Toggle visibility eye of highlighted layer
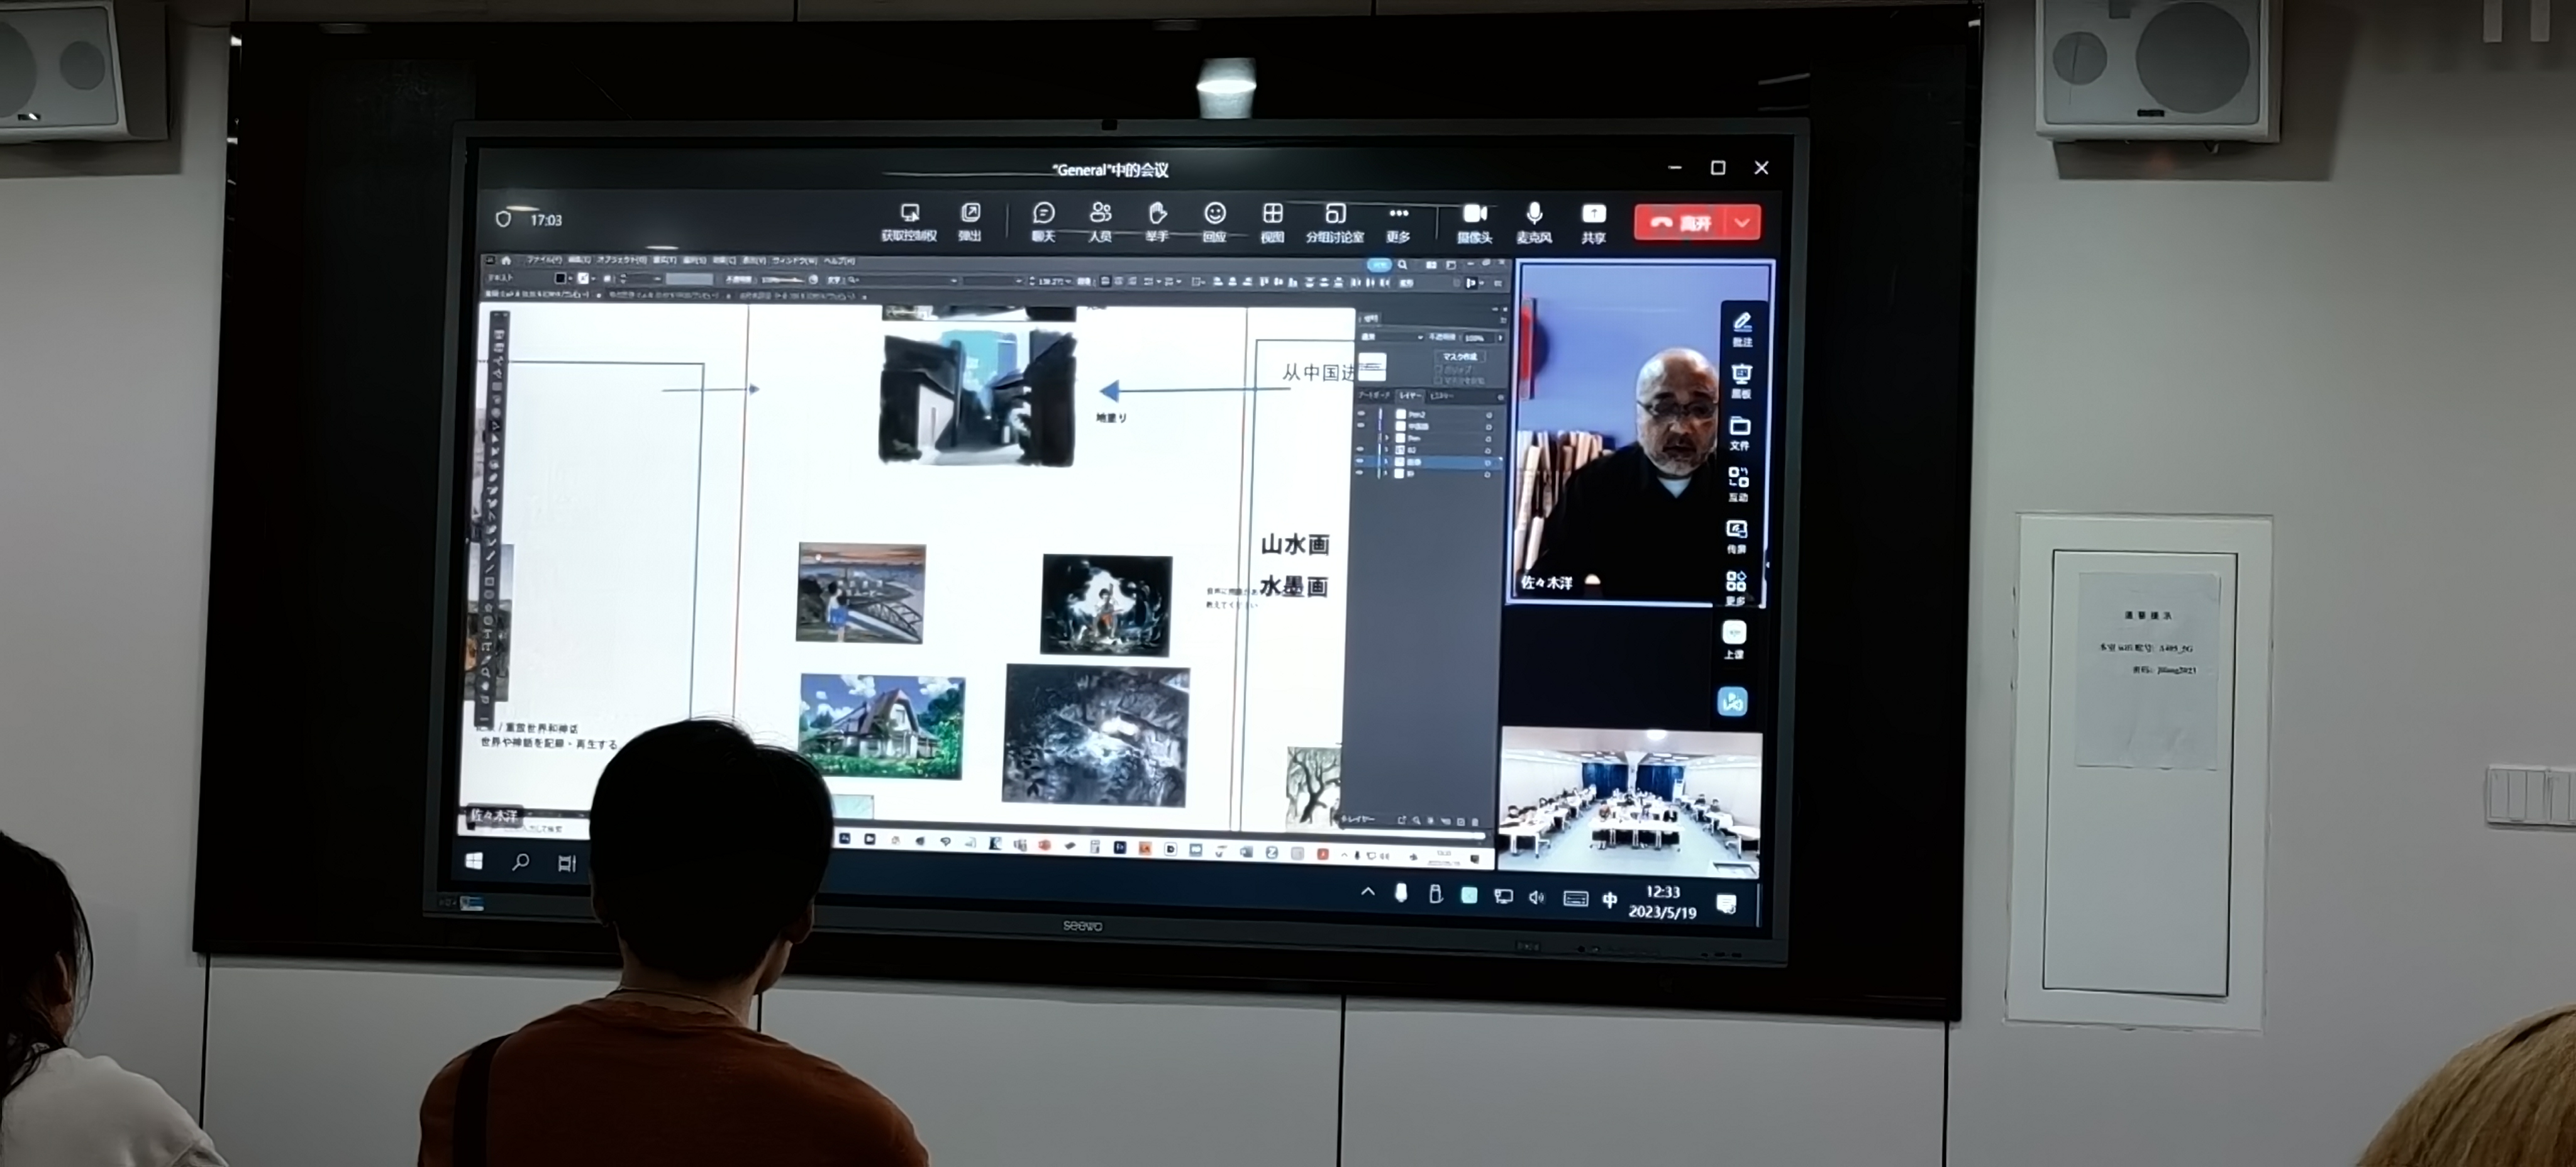The image size is (2576, 1167). (1360, 462)
